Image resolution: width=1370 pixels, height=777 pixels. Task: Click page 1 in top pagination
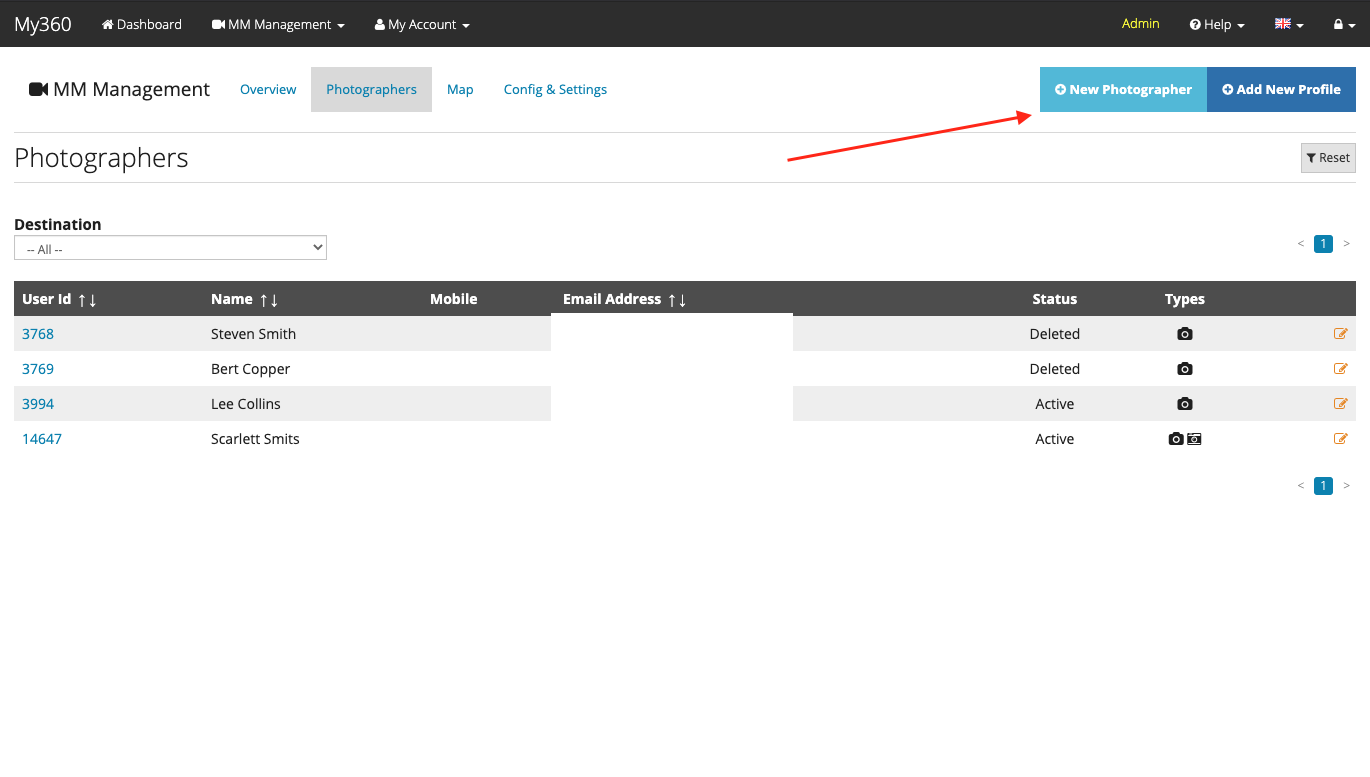tap(1323, 243)
